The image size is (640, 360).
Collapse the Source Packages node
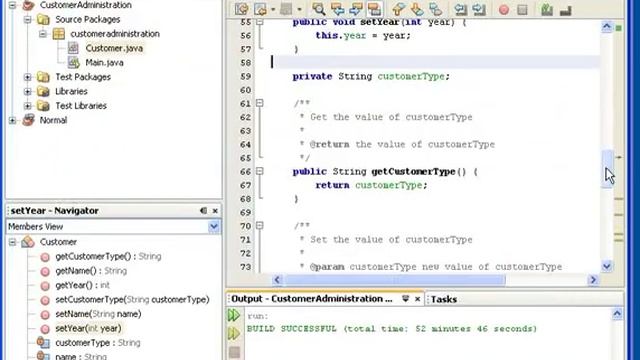[x=27, y=19]
